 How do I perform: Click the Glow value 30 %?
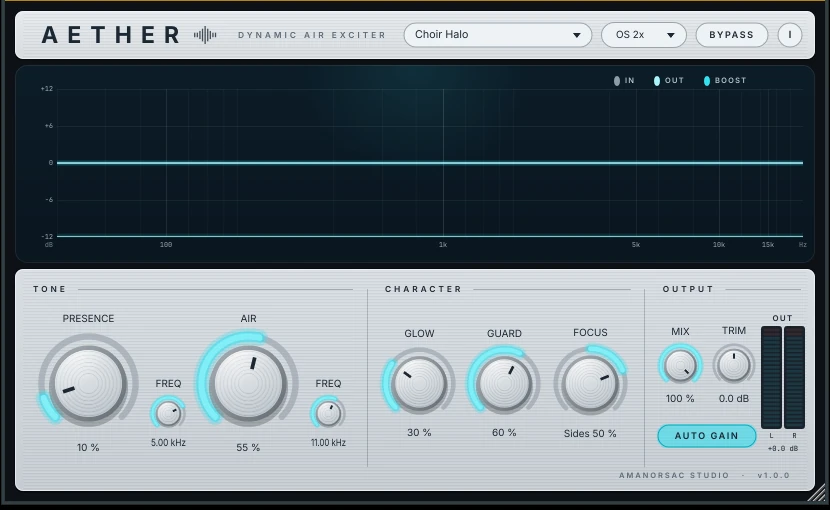pos(419,433)
